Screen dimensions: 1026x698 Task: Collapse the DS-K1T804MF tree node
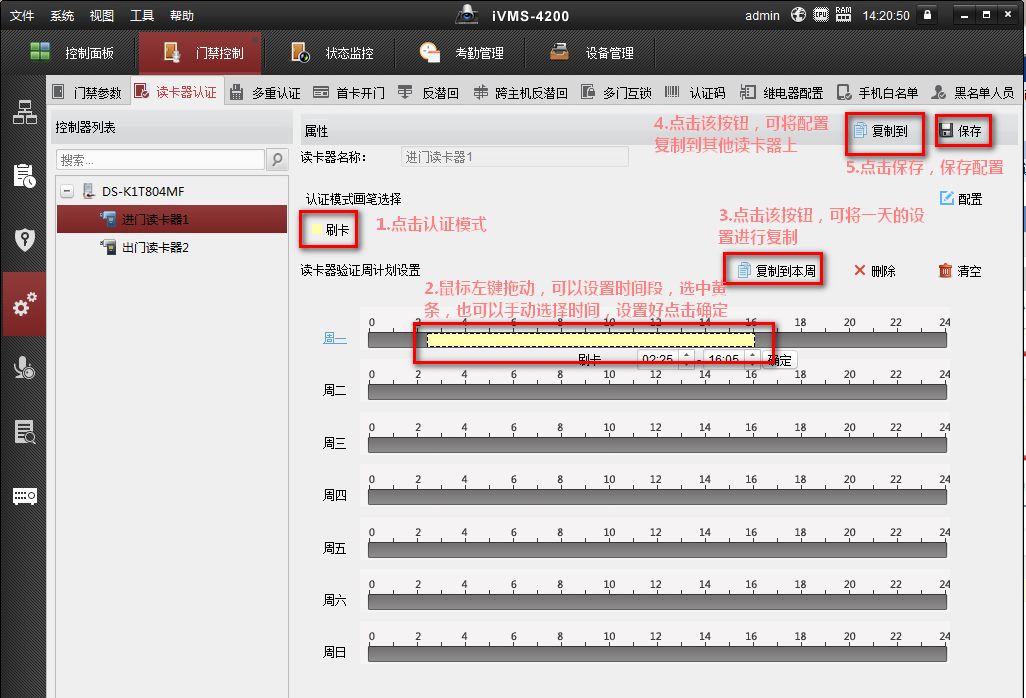[67, 191]
